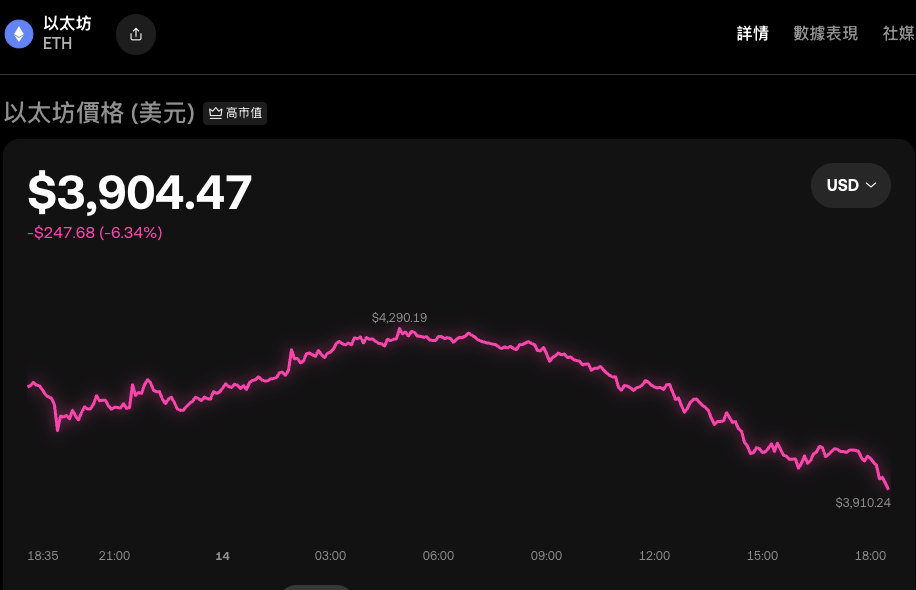Screen dimensions: 916x590
Task: Click the share arrow in the circular button
Action: (135, 33)
